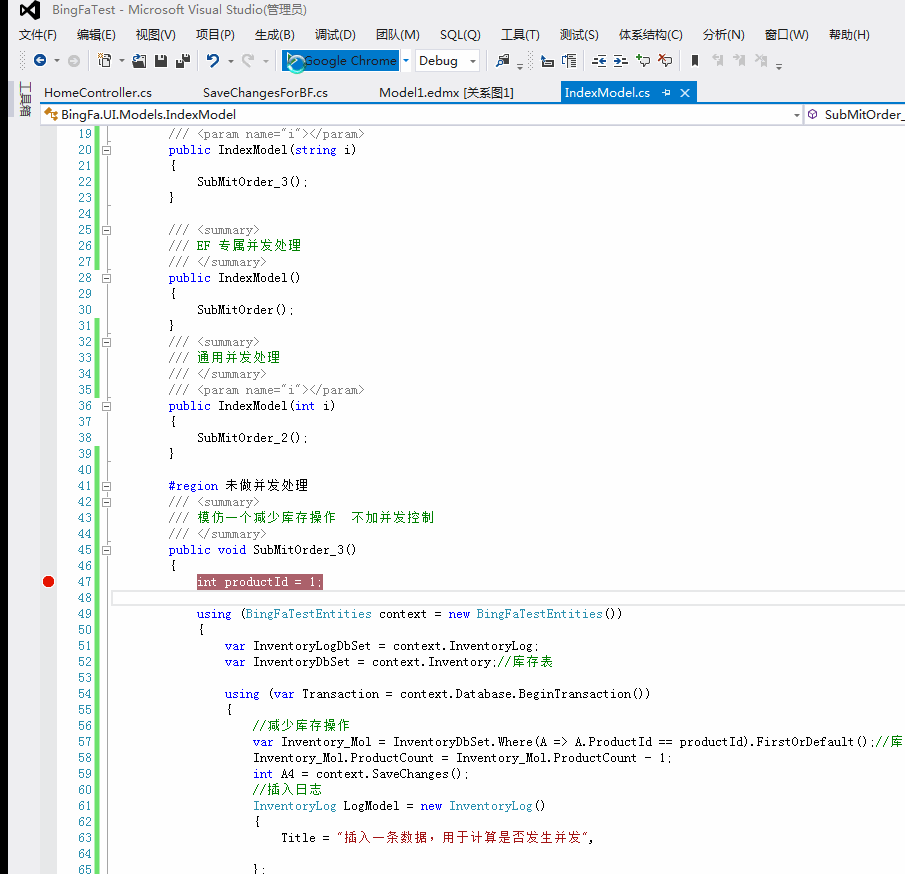Expand the browser selection arrow beside Google Chrome
This screenshot has height=874, width=905.
[406, 61]
